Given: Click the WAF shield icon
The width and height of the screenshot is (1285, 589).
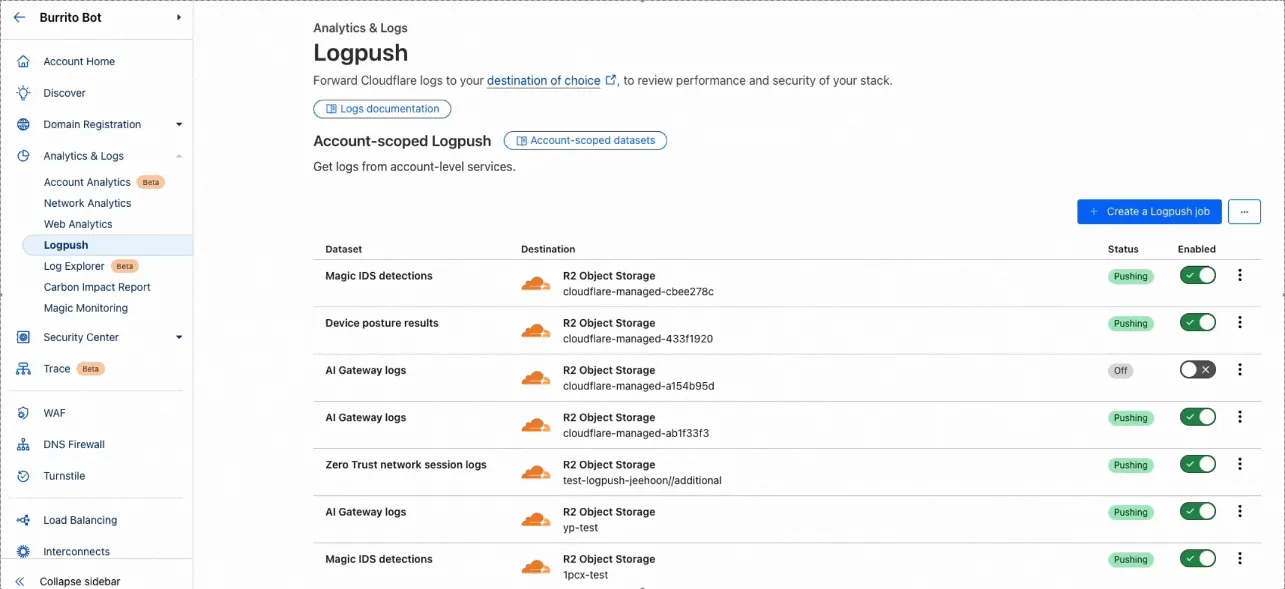Looking at the screenshot, I should (22, 412).
